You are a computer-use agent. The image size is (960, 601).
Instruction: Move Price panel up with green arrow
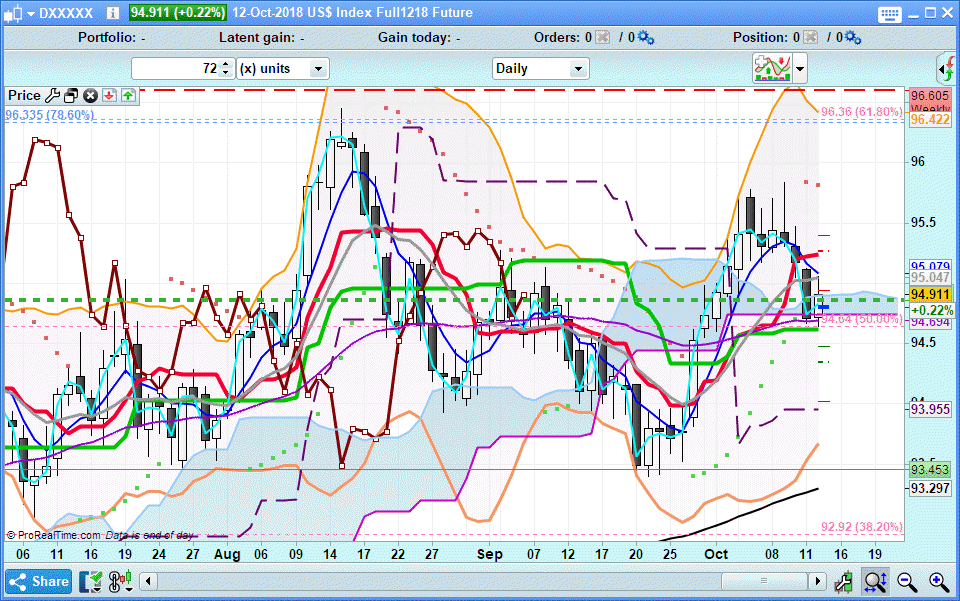pos(128,95)
